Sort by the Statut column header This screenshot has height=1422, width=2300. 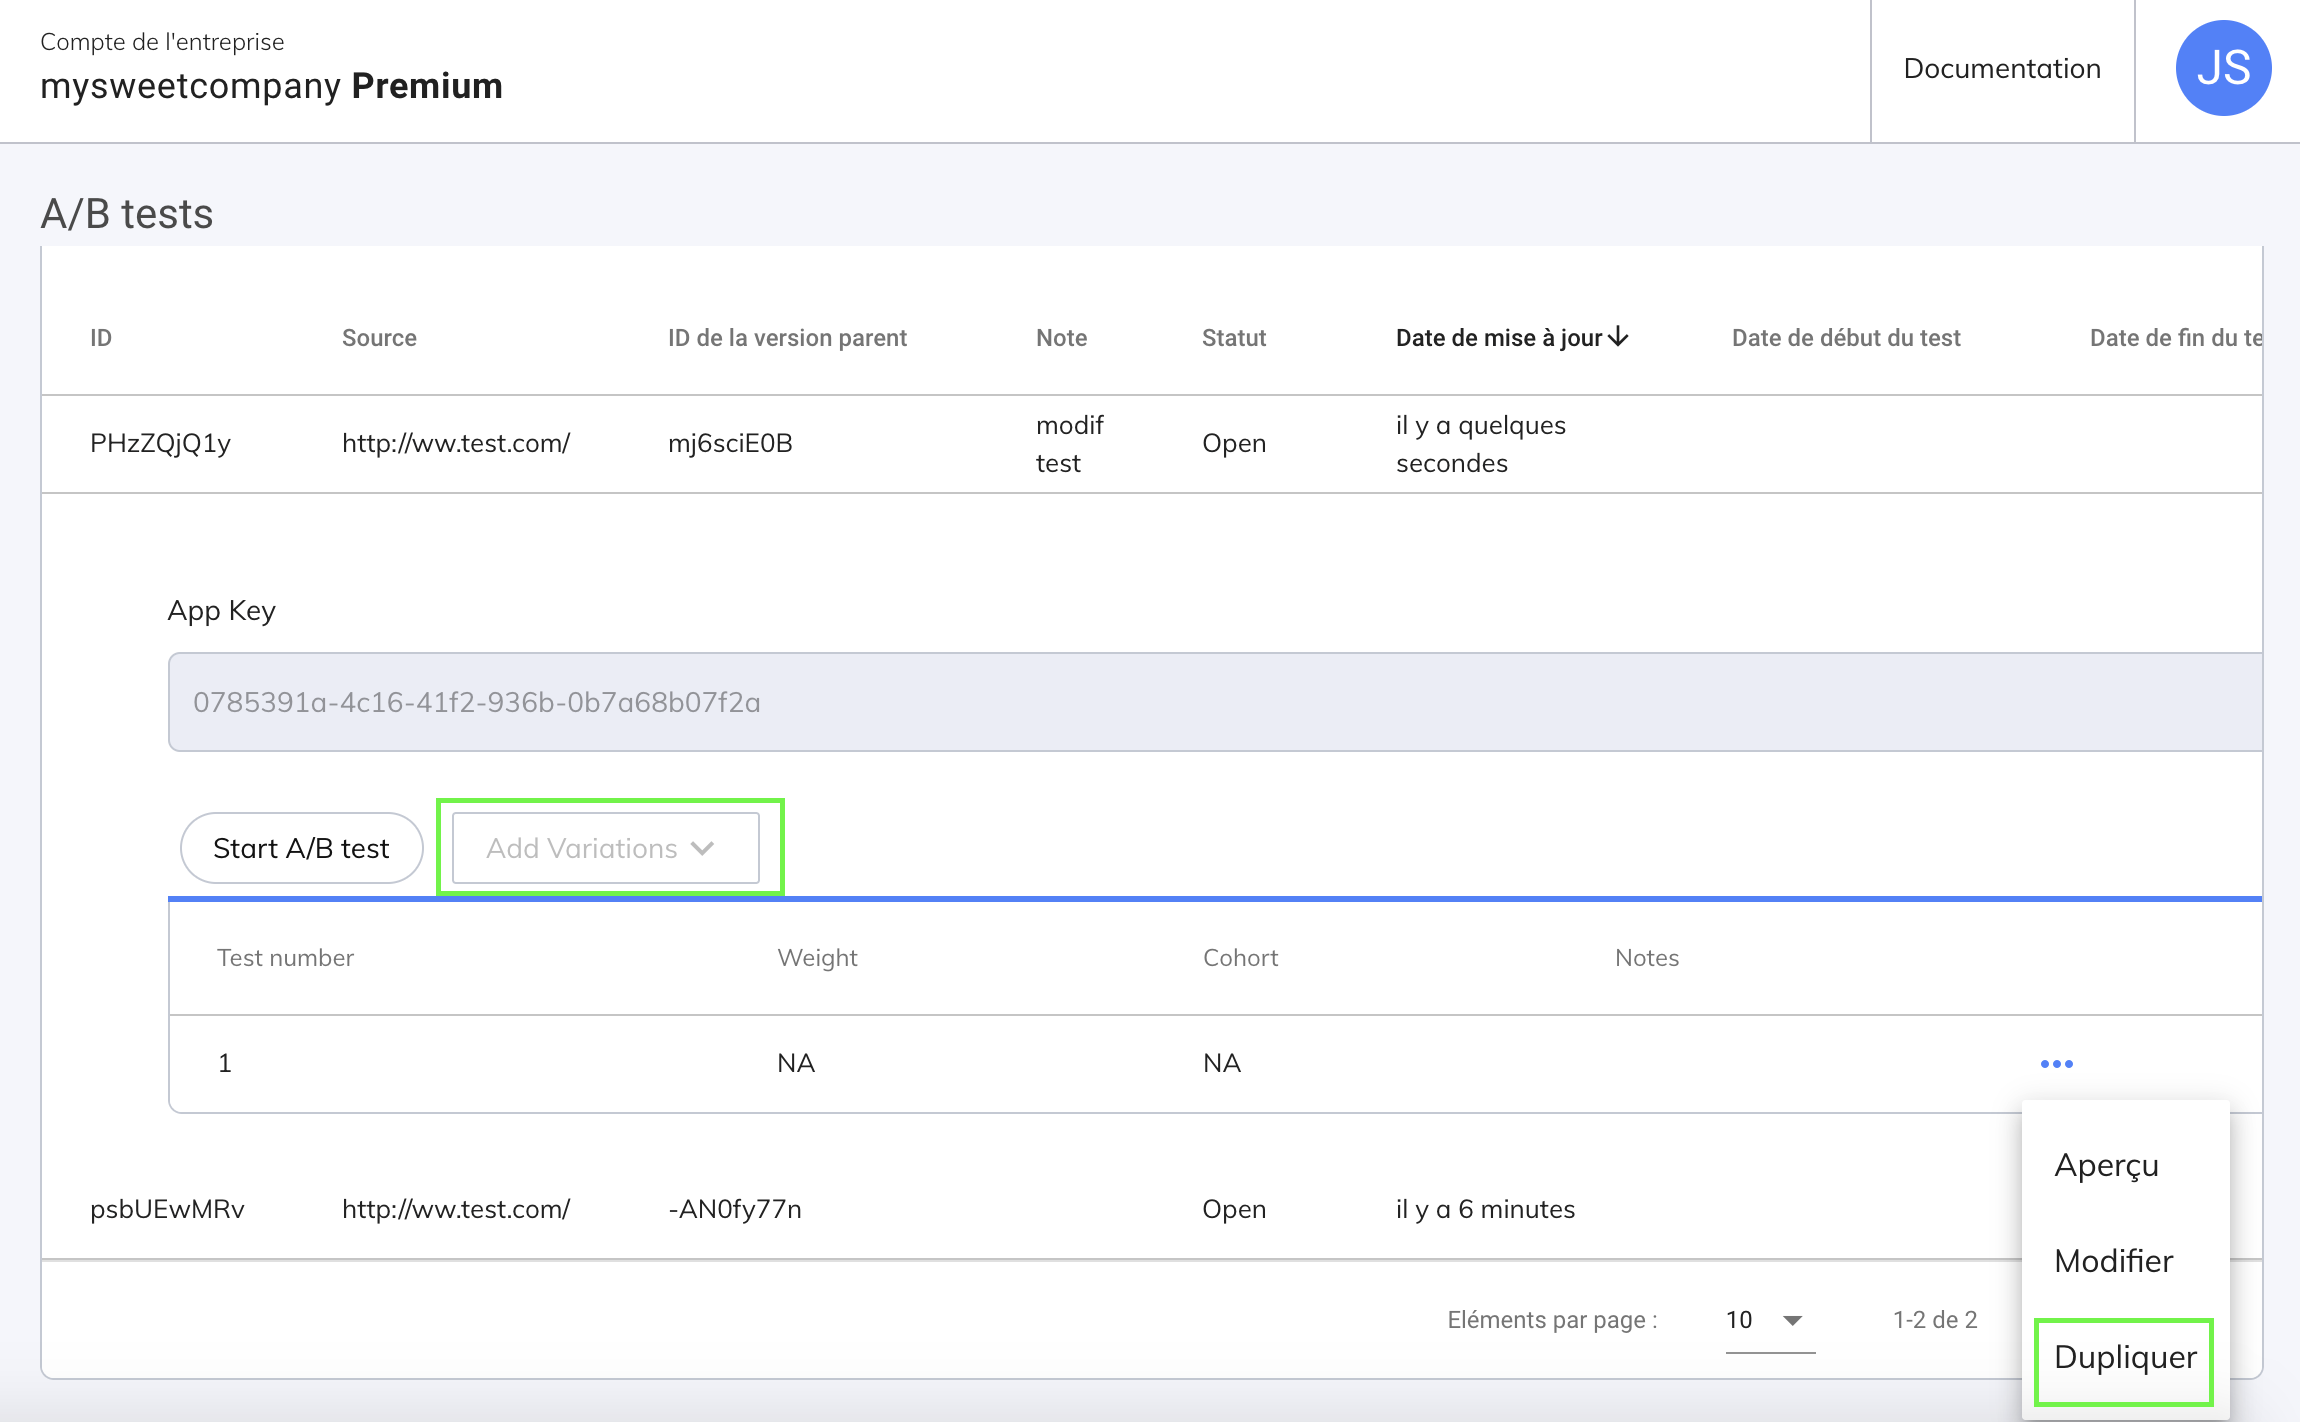tap(1233, 338)
